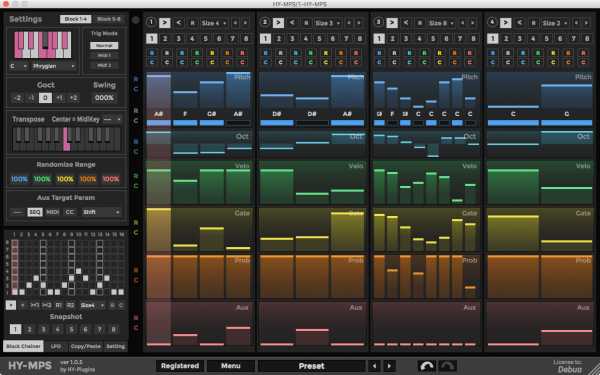Select Snapshot slot 3
This screenshot has height=375, width=600.
click(43, 329)
